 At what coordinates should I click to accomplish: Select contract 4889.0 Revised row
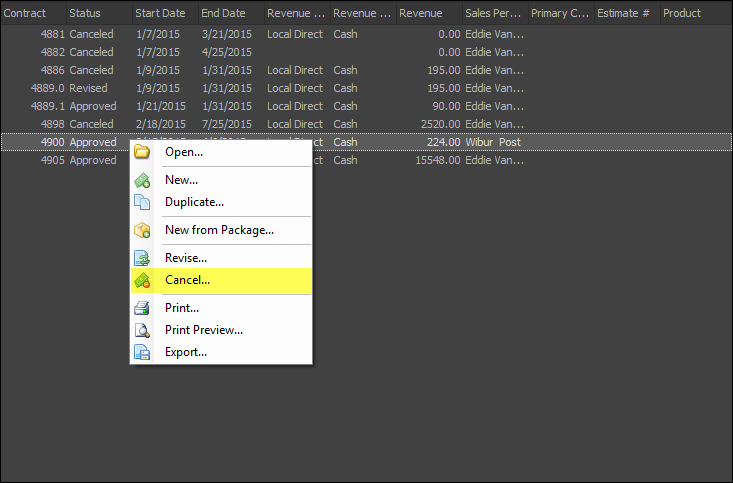click(x=366, y=88)
